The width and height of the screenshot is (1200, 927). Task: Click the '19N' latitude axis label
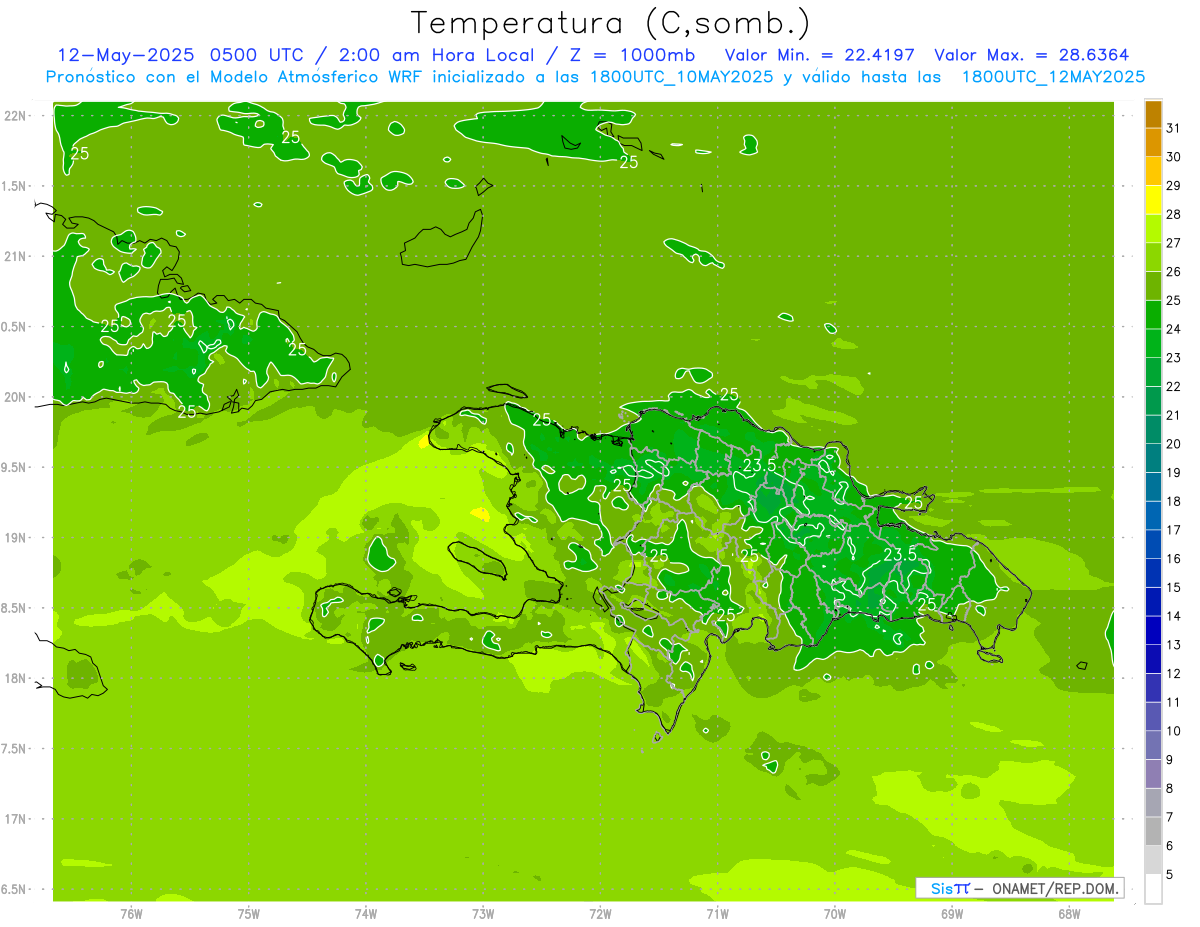(x=14, y=537)
